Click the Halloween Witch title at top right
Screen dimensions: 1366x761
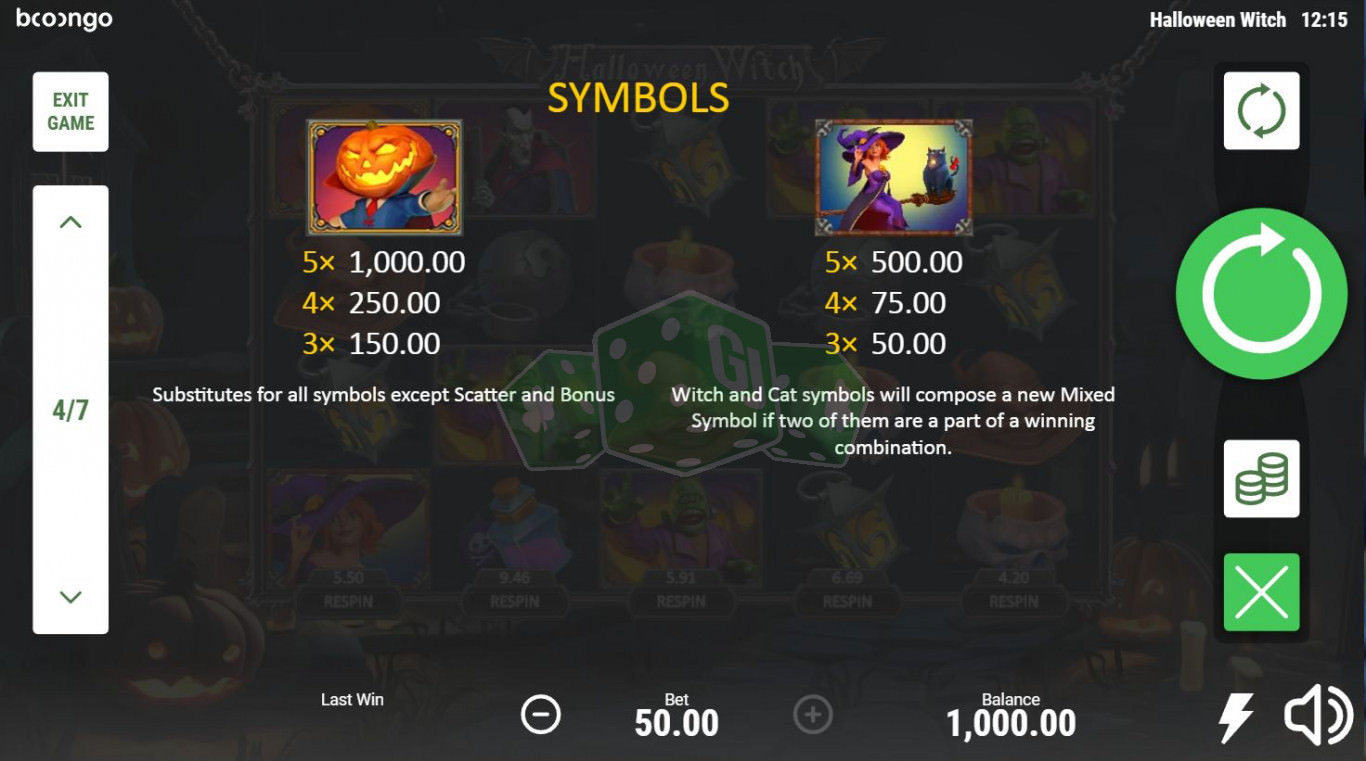[x=1217, y=20]
